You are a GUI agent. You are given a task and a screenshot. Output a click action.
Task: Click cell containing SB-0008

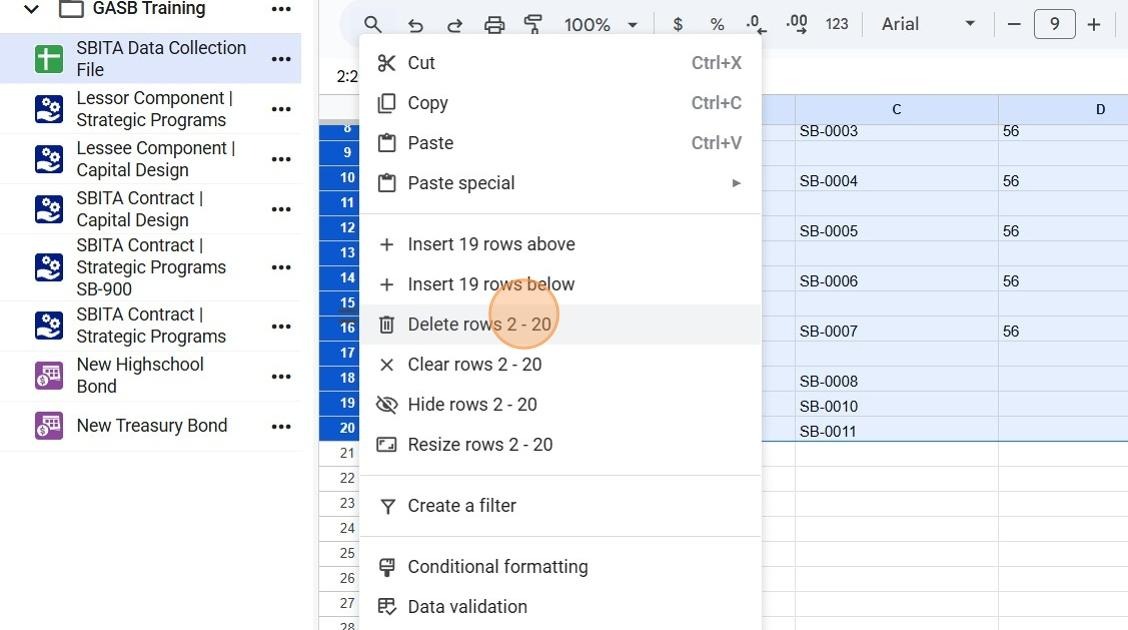point(896,381)
